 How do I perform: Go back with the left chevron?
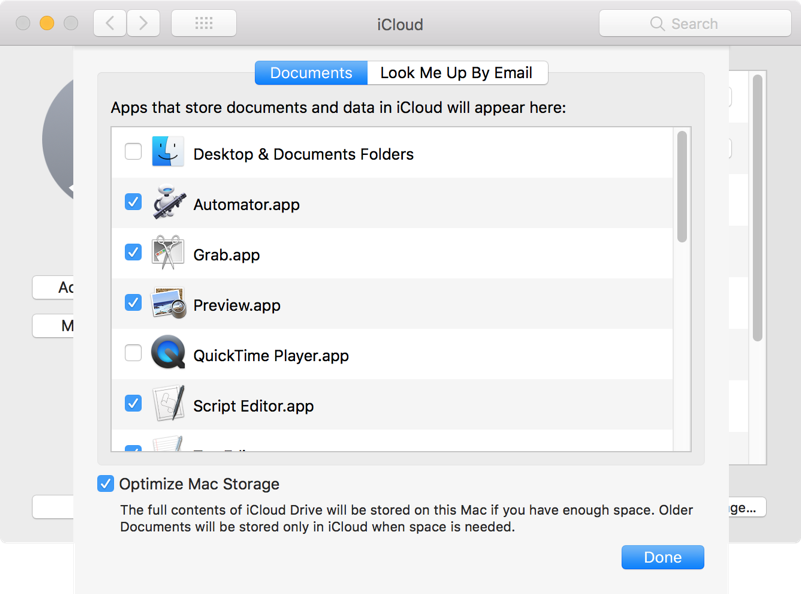coord(110,23)
